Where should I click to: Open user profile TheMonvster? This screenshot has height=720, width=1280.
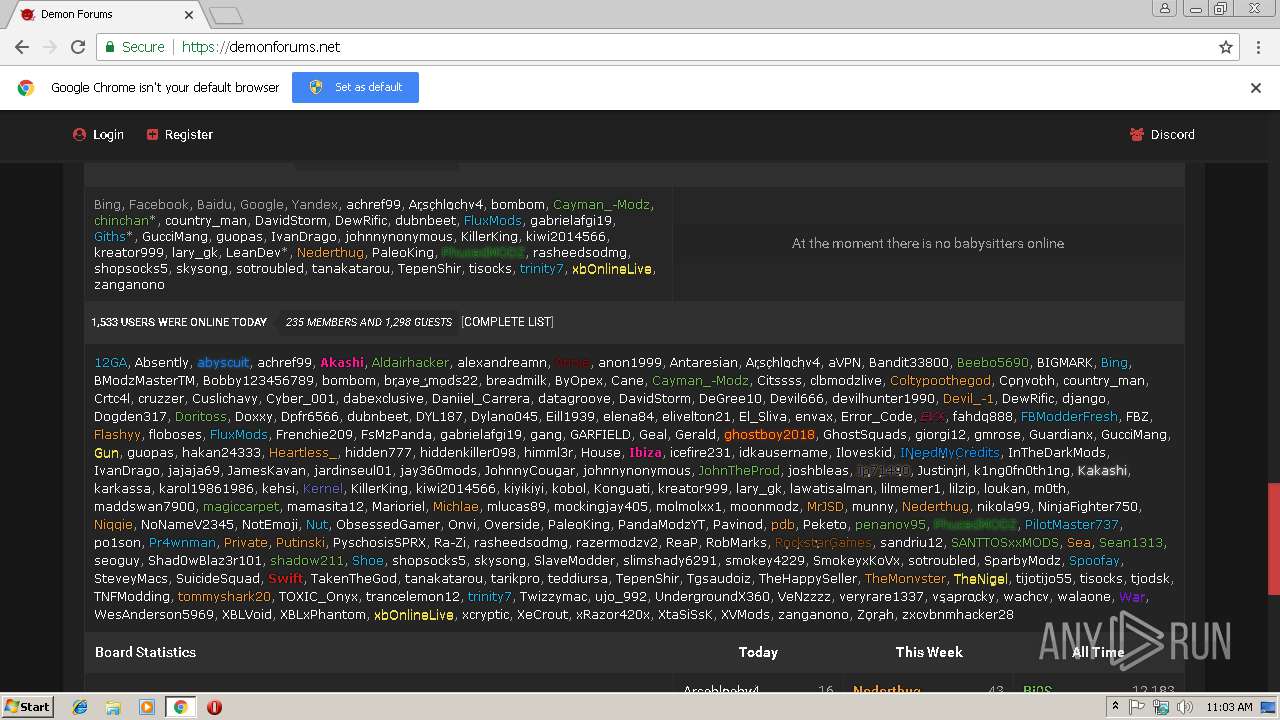click(x=905, y=579)
